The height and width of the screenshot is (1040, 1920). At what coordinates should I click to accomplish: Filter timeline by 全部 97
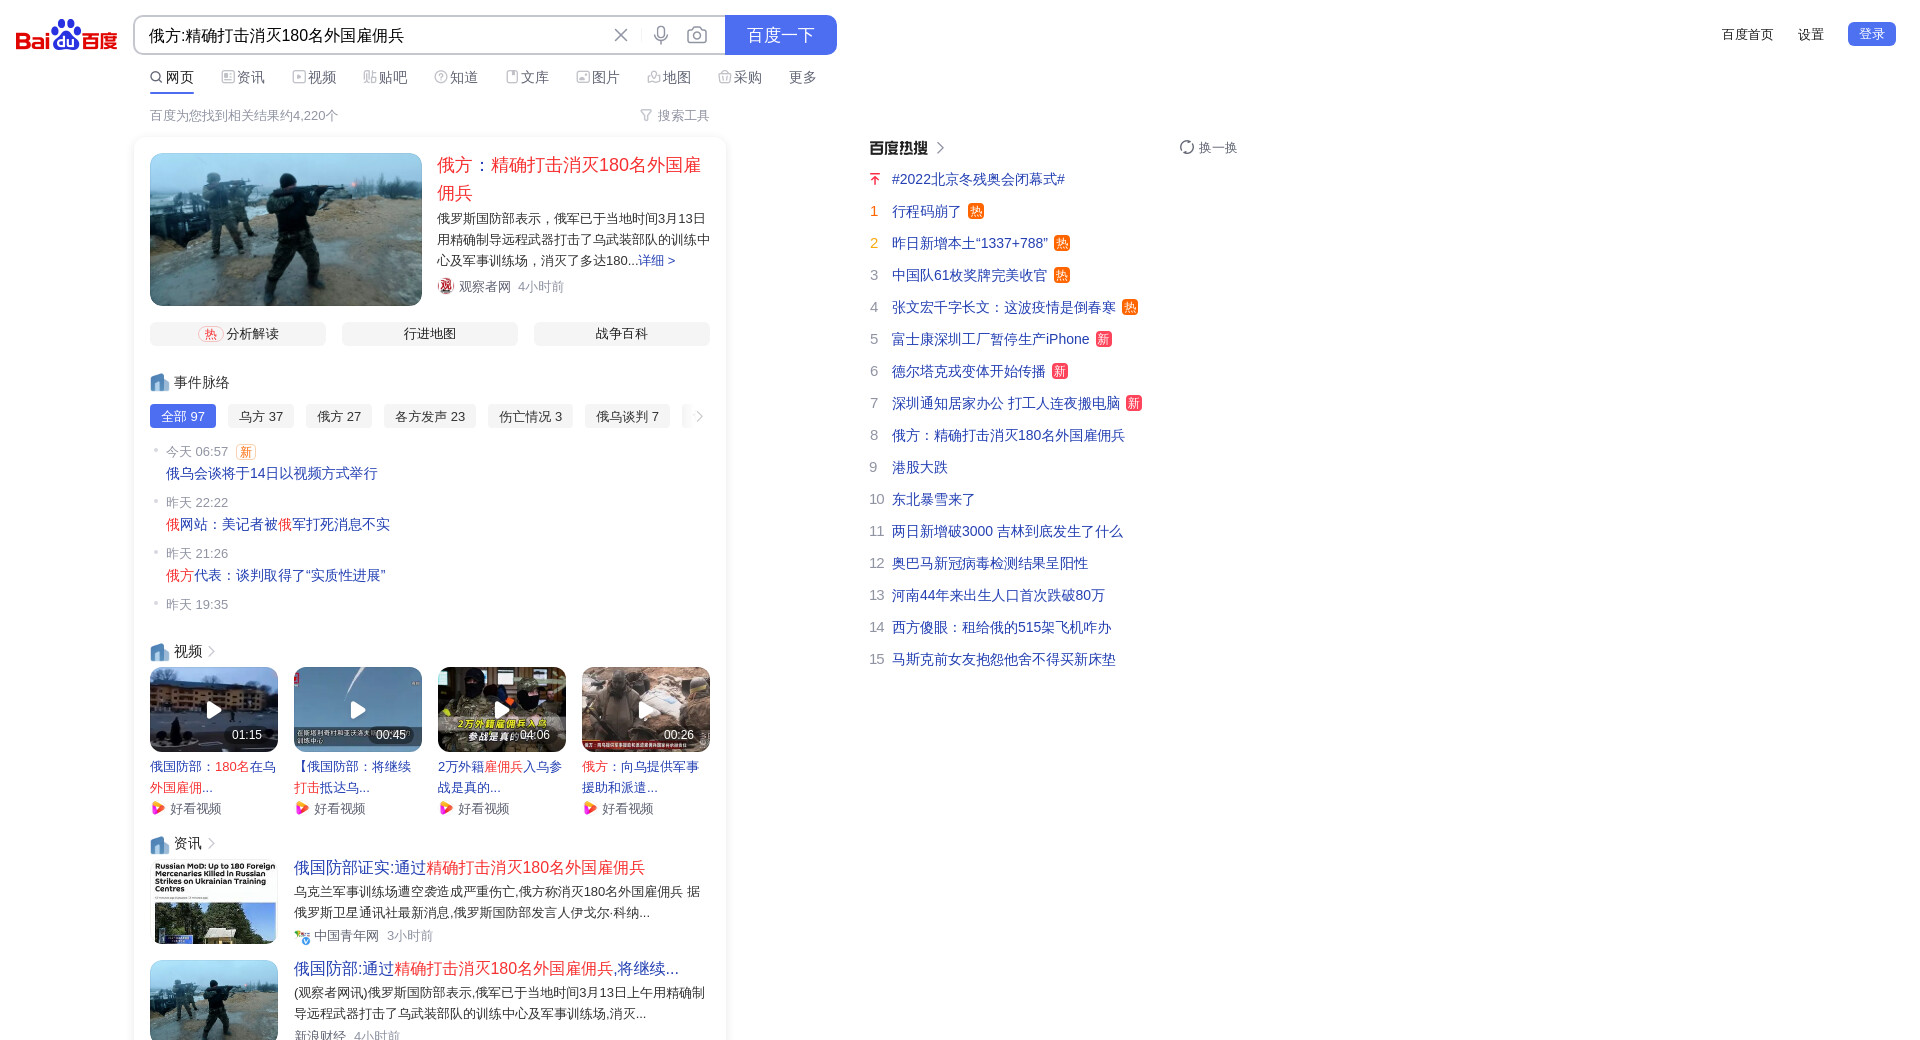183,416
